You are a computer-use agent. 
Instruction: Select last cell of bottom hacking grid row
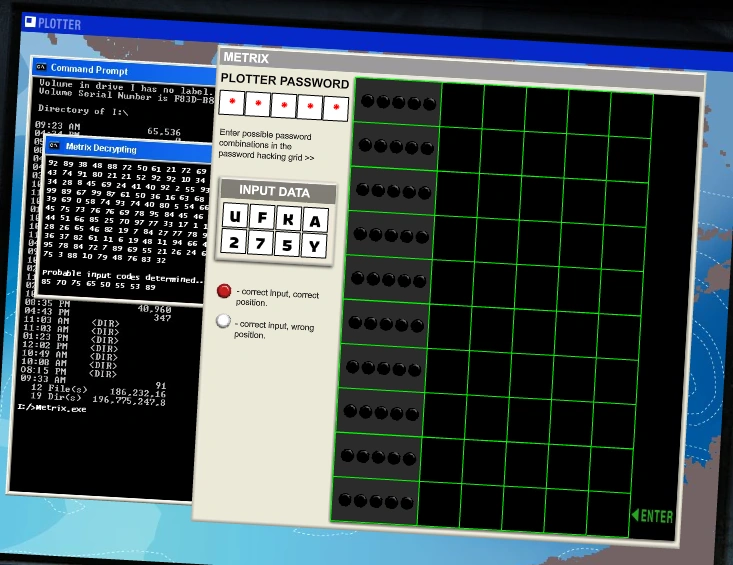click(609, 513)
